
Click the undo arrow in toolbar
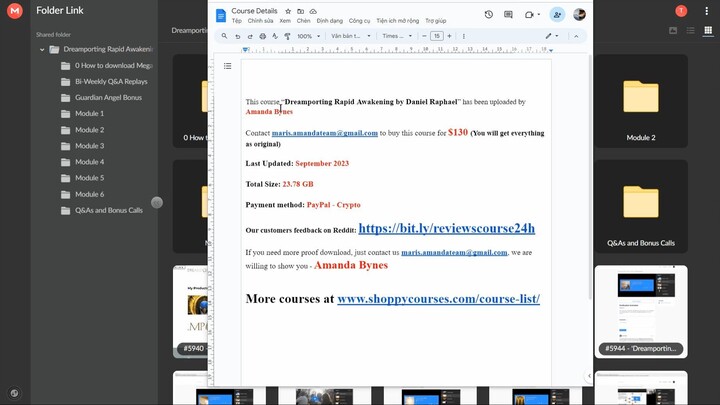237,36
